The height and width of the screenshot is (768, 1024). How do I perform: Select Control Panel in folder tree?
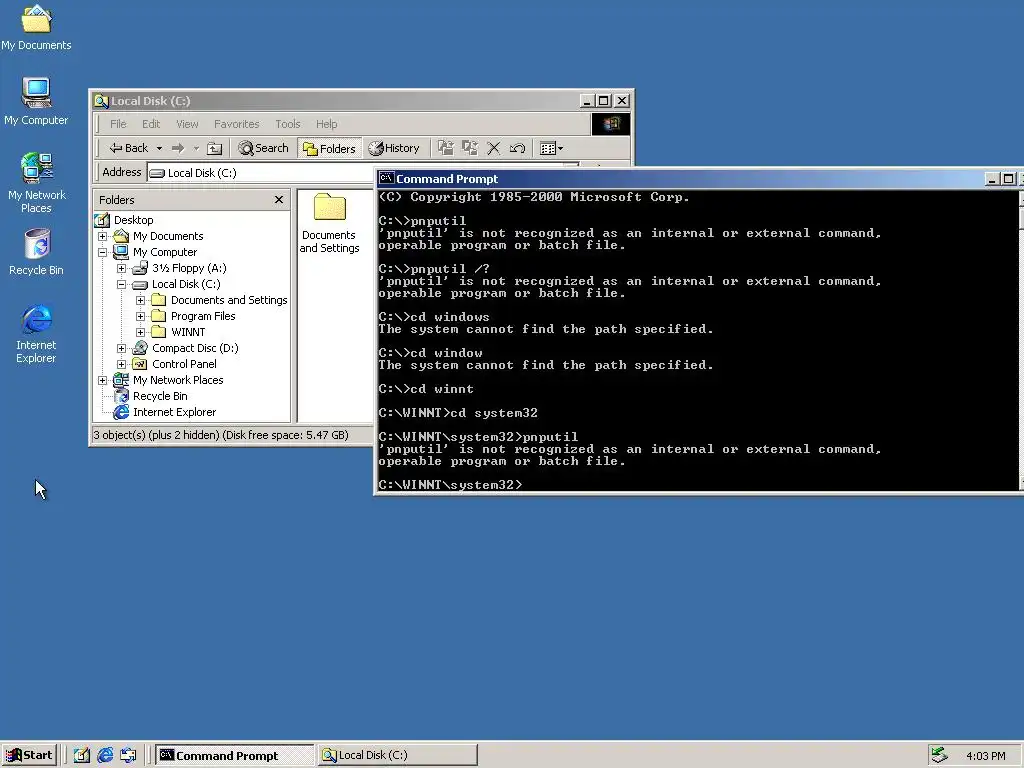pyautogui.click(x=184, y=364)
